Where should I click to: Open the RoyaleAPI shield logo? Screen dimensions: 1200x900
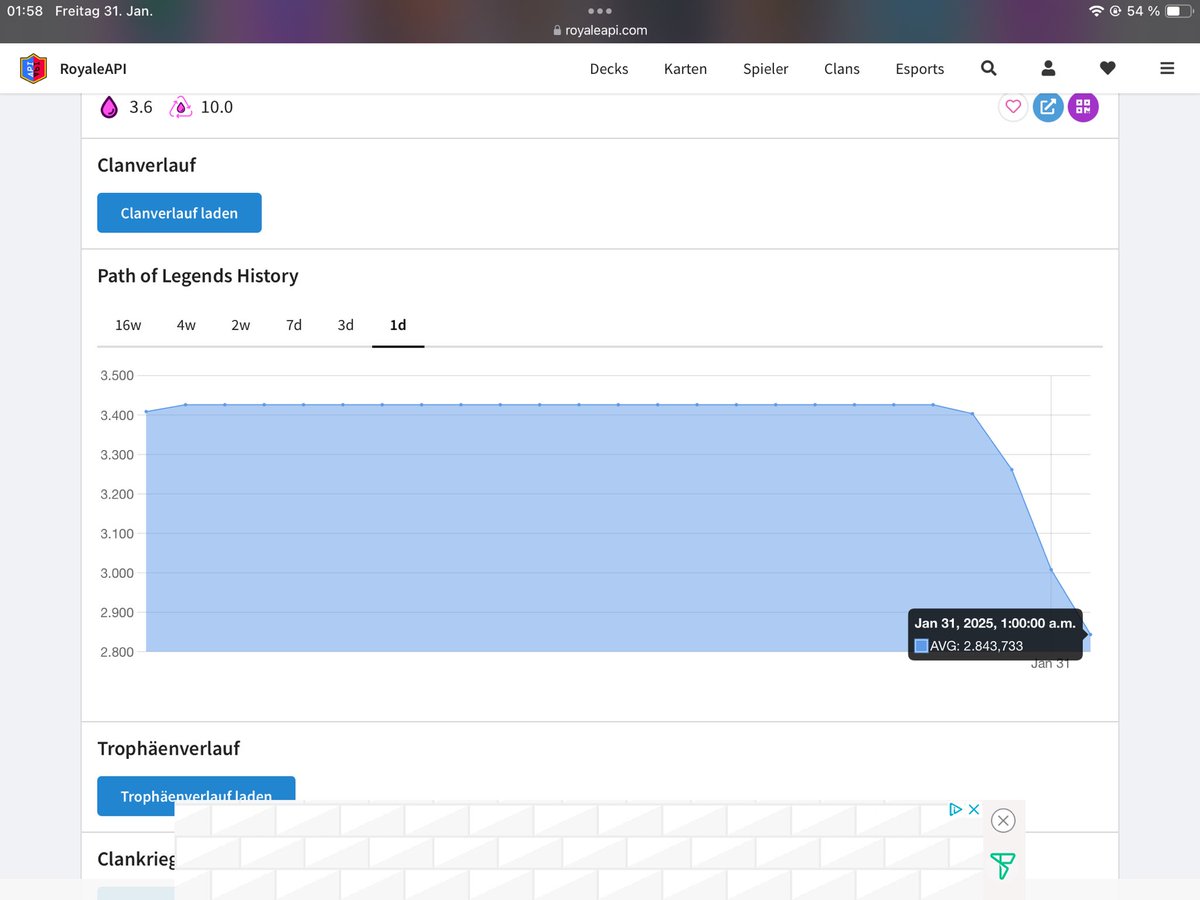pyautogui.click(x=33, y=69)
